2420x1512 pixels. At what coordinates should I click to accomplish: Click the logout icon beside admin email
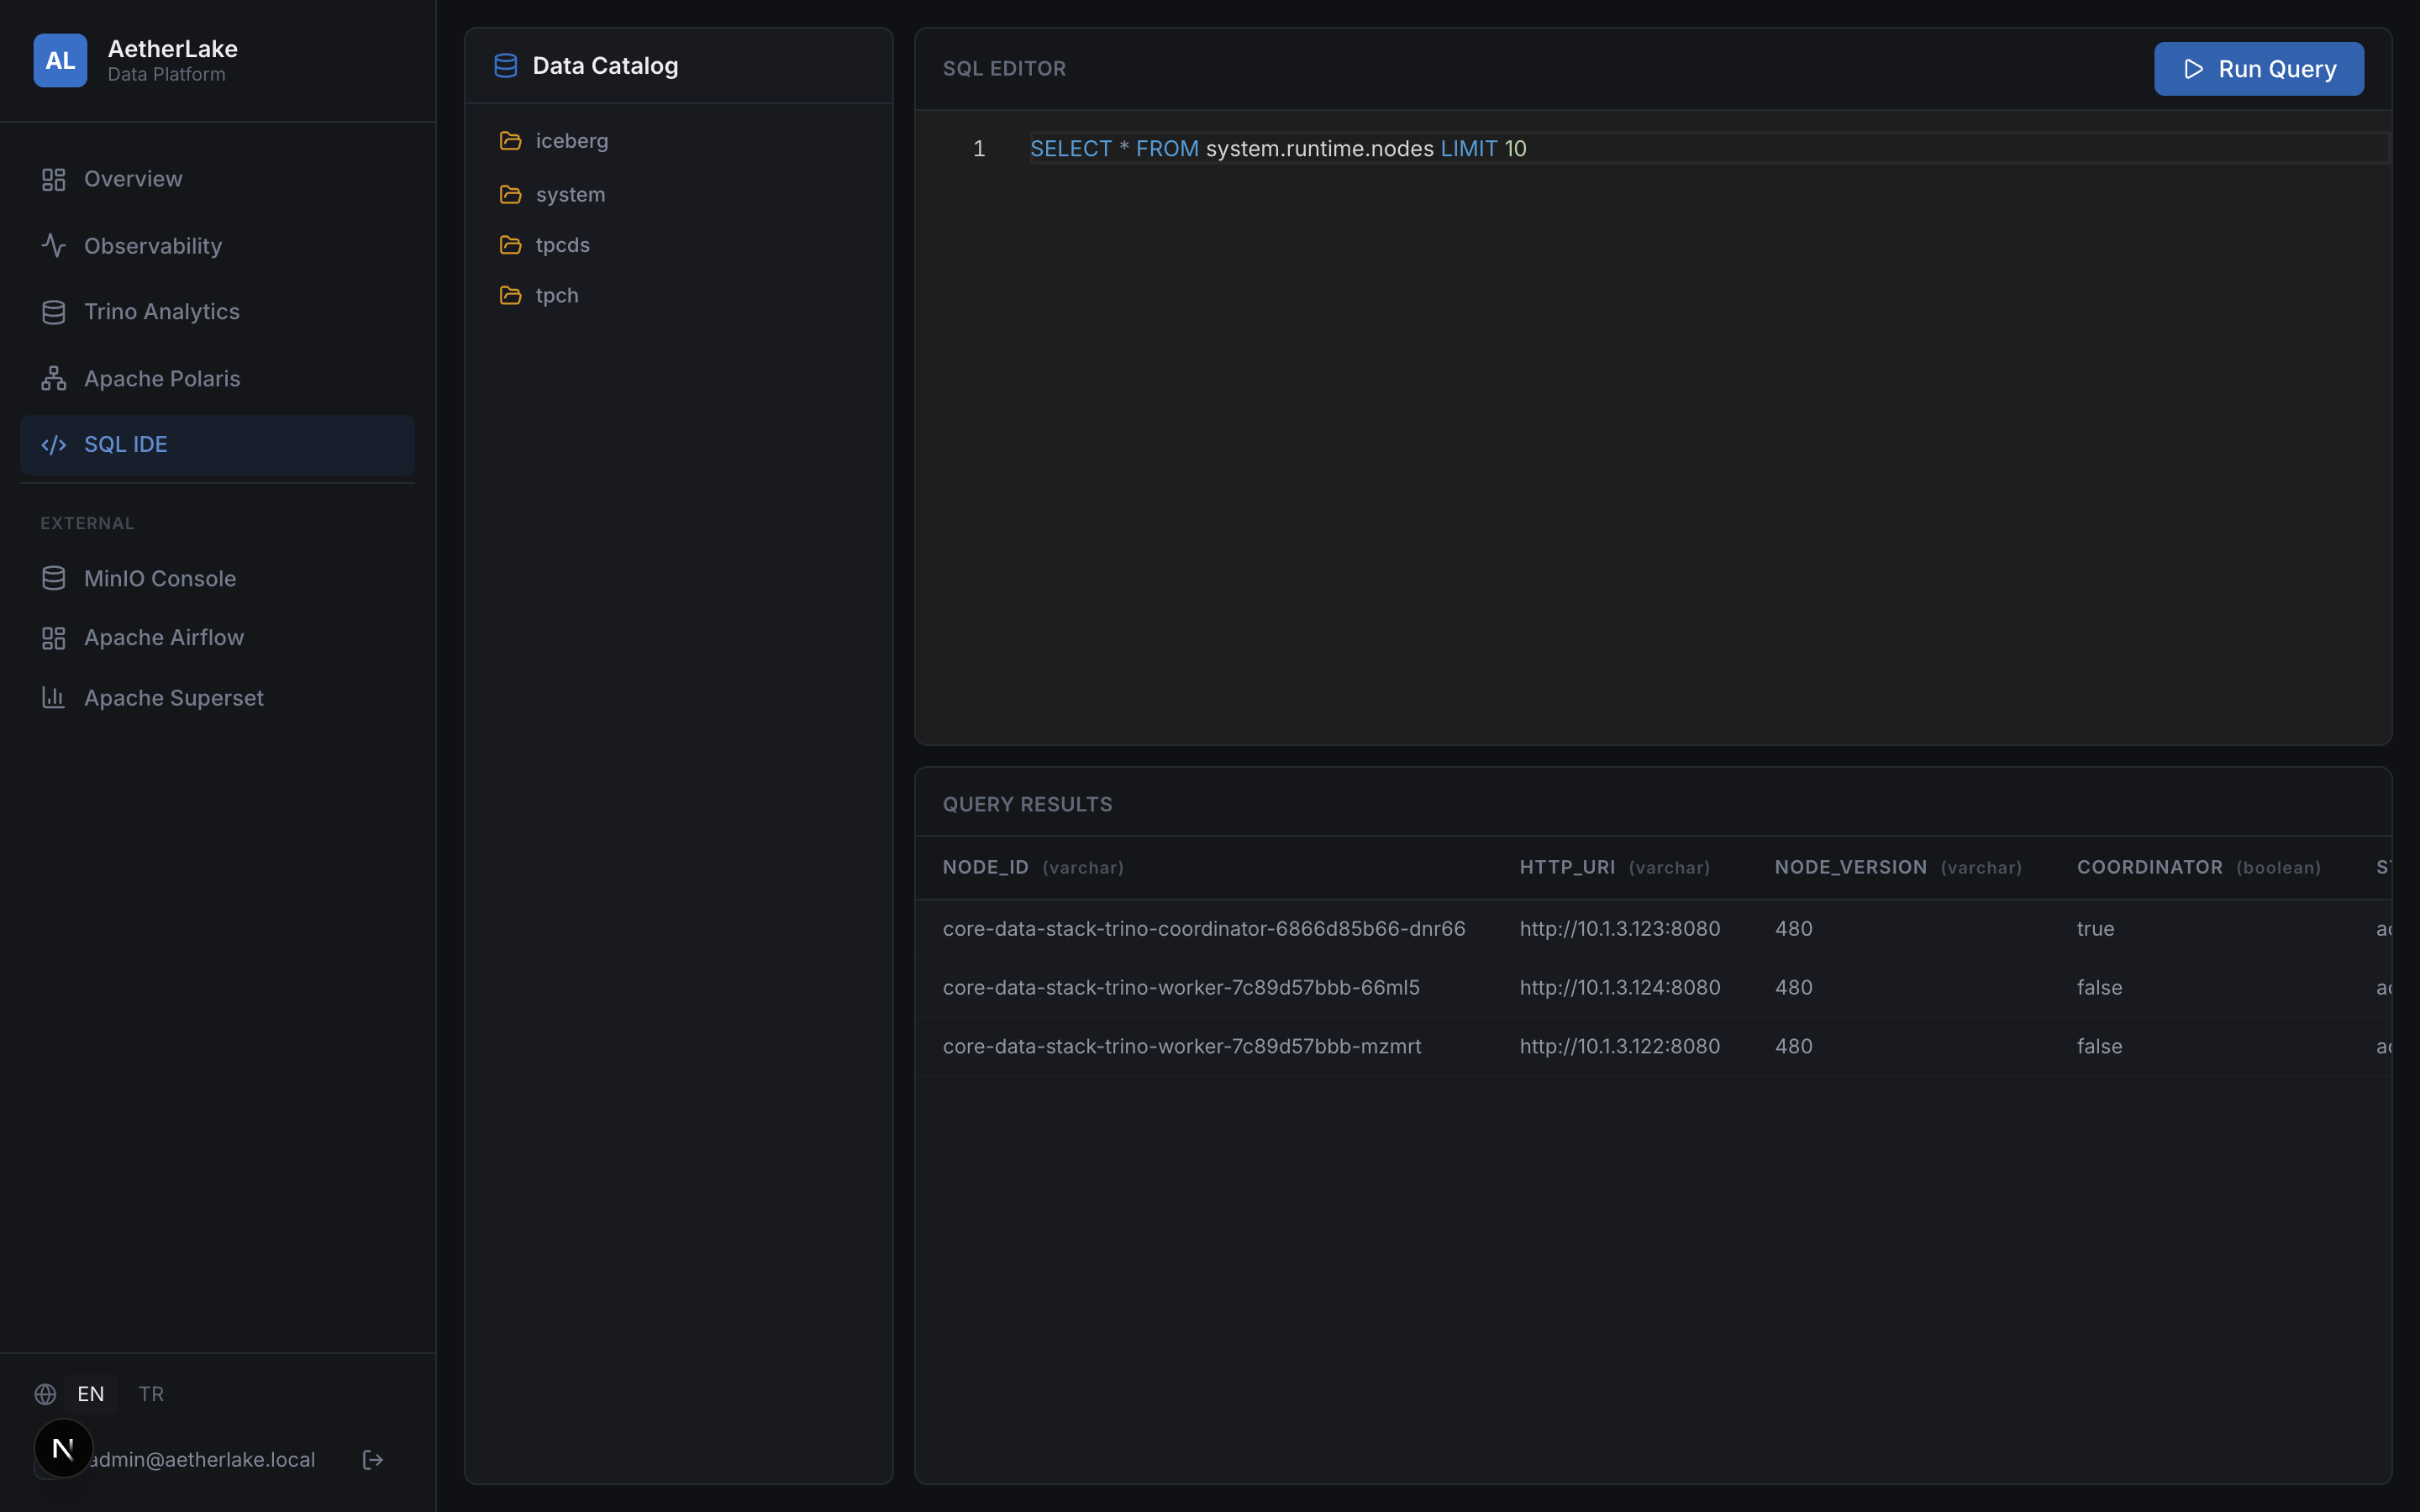(x=373, y=1460)
